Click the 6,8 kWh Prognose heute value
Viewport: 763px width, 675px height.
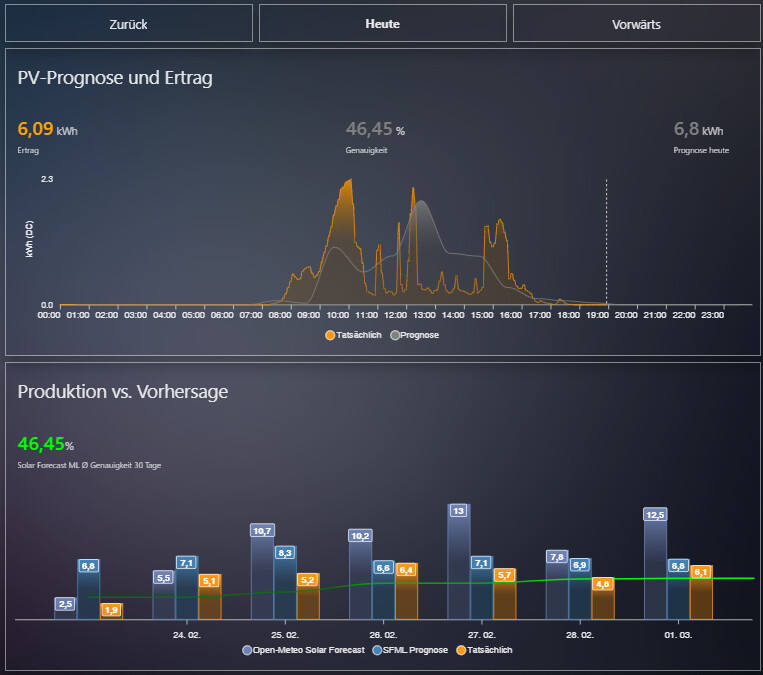click(687, 129)
